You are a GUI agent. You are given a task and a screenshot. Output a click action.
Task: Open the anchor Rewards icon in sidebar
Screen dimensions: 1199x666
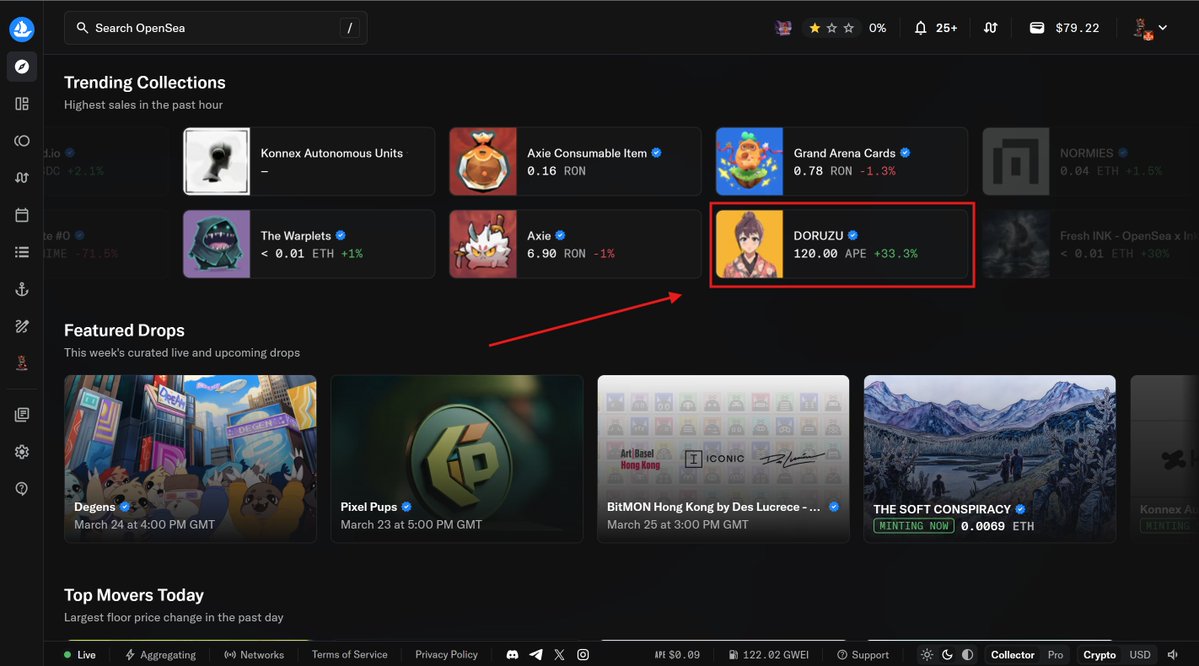pos(21,289)
